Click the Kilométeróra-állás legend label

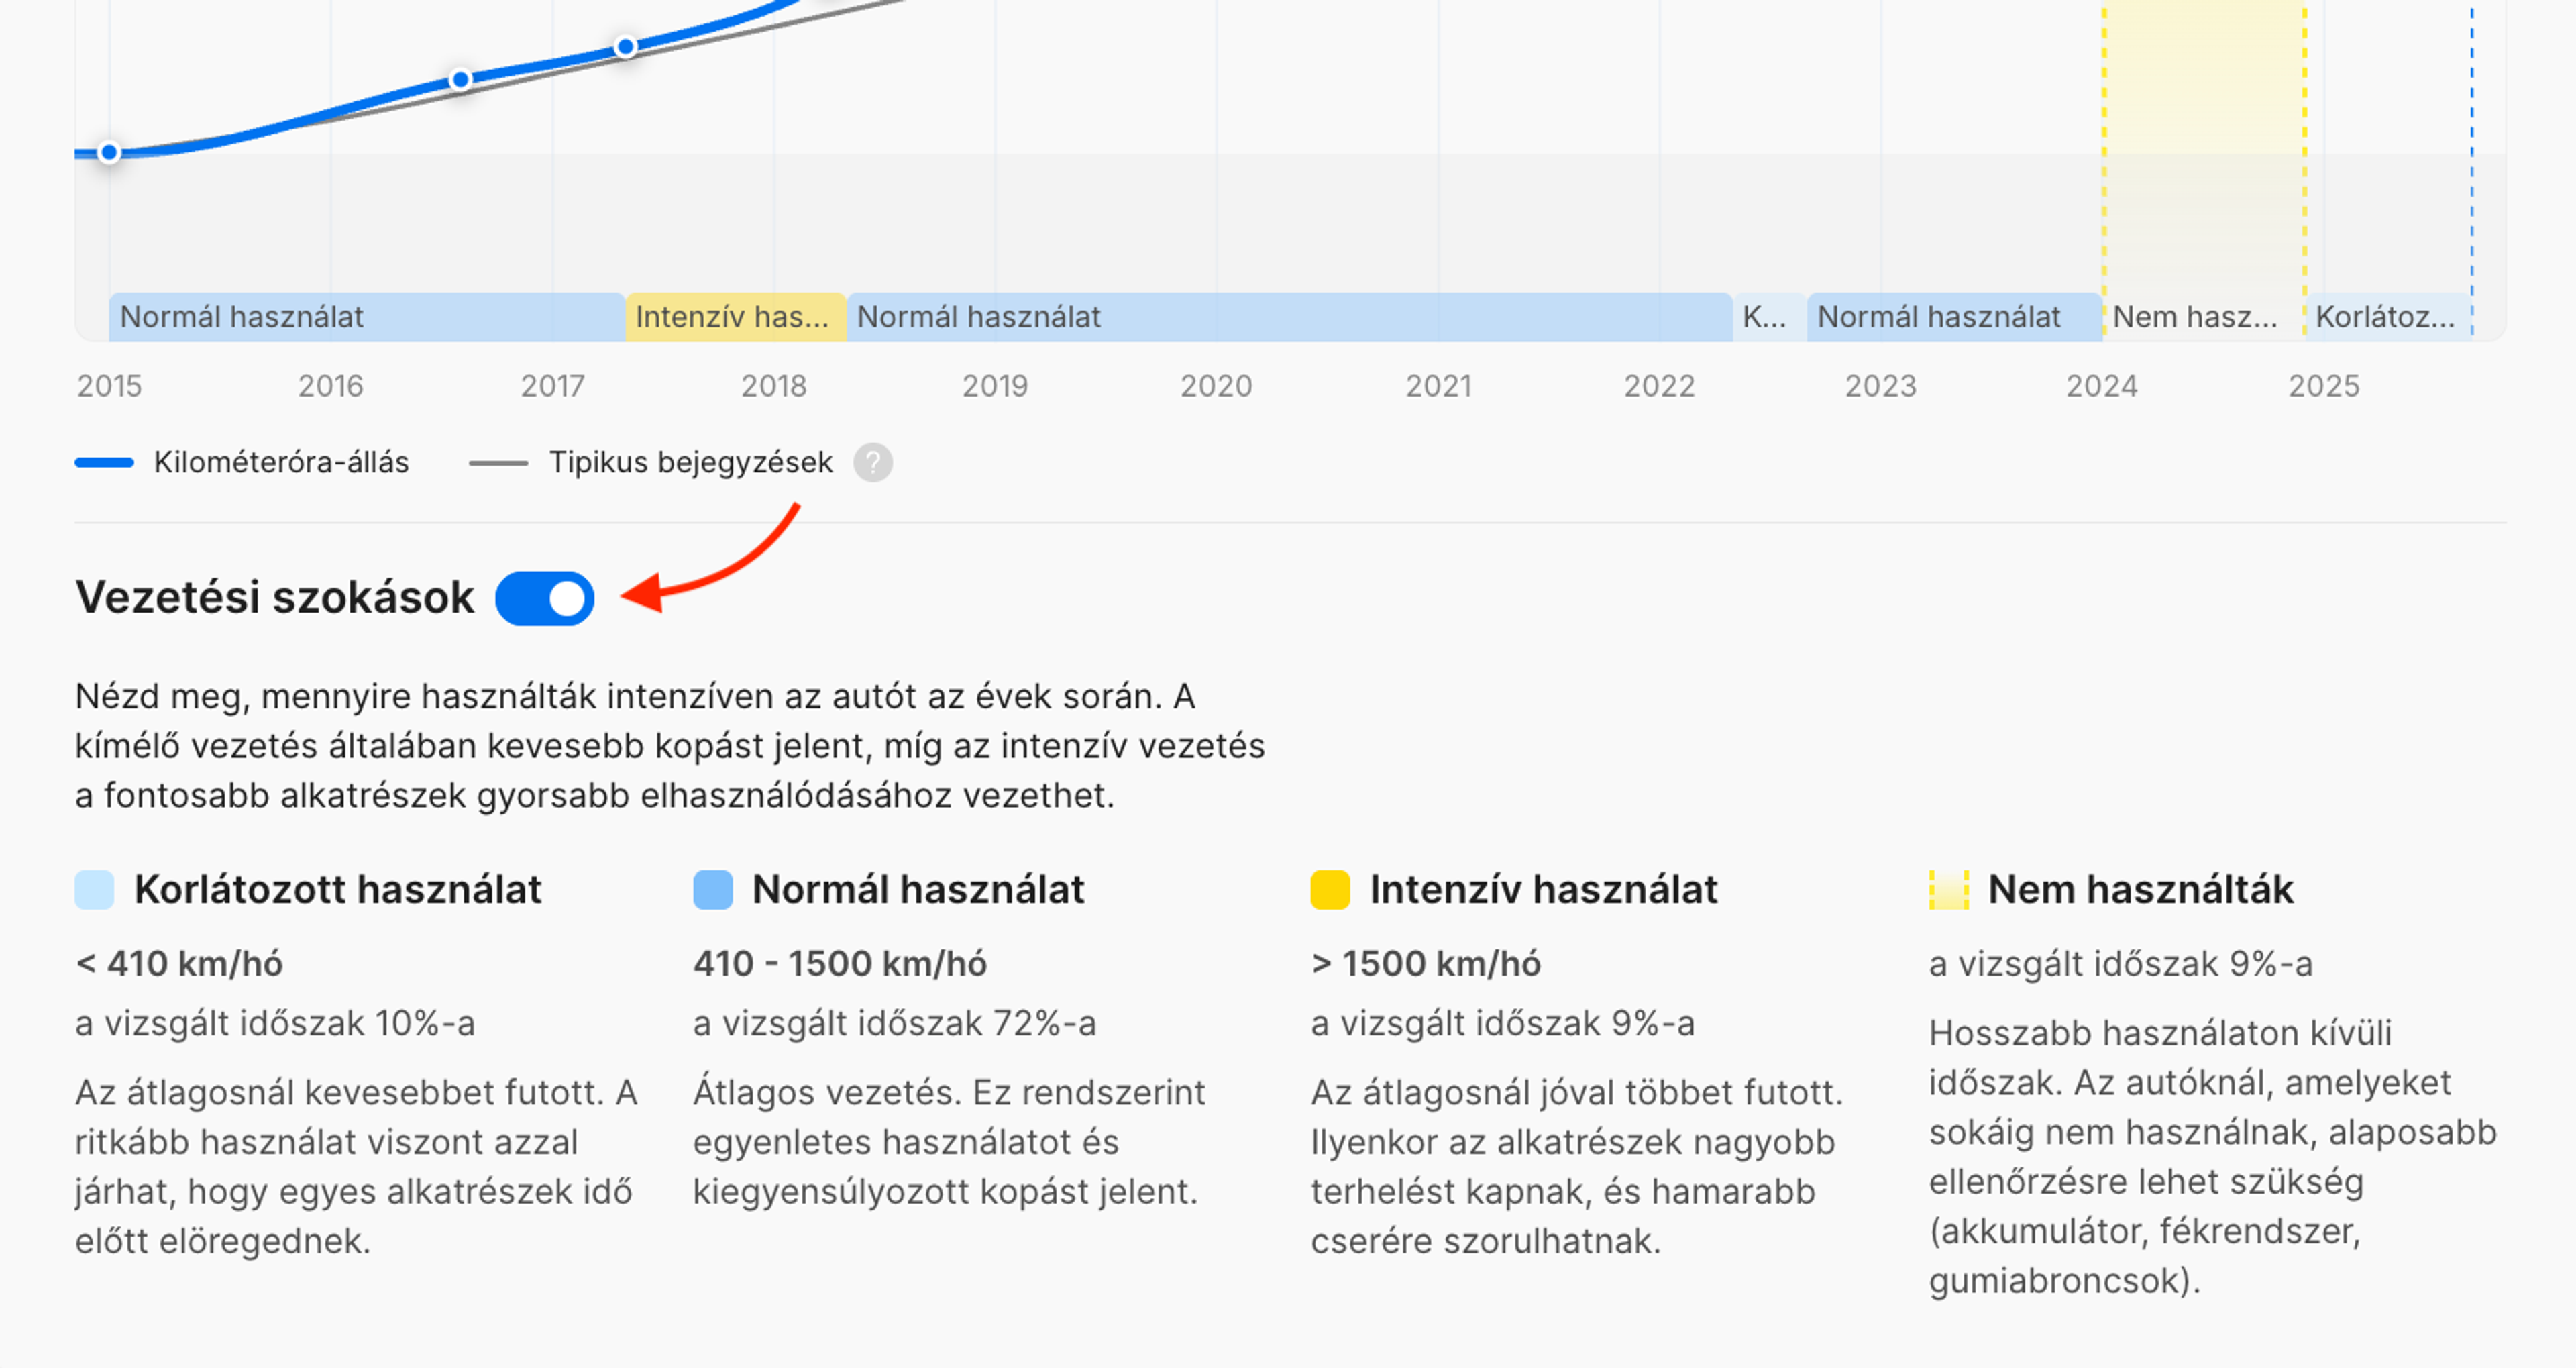point(281,462)
